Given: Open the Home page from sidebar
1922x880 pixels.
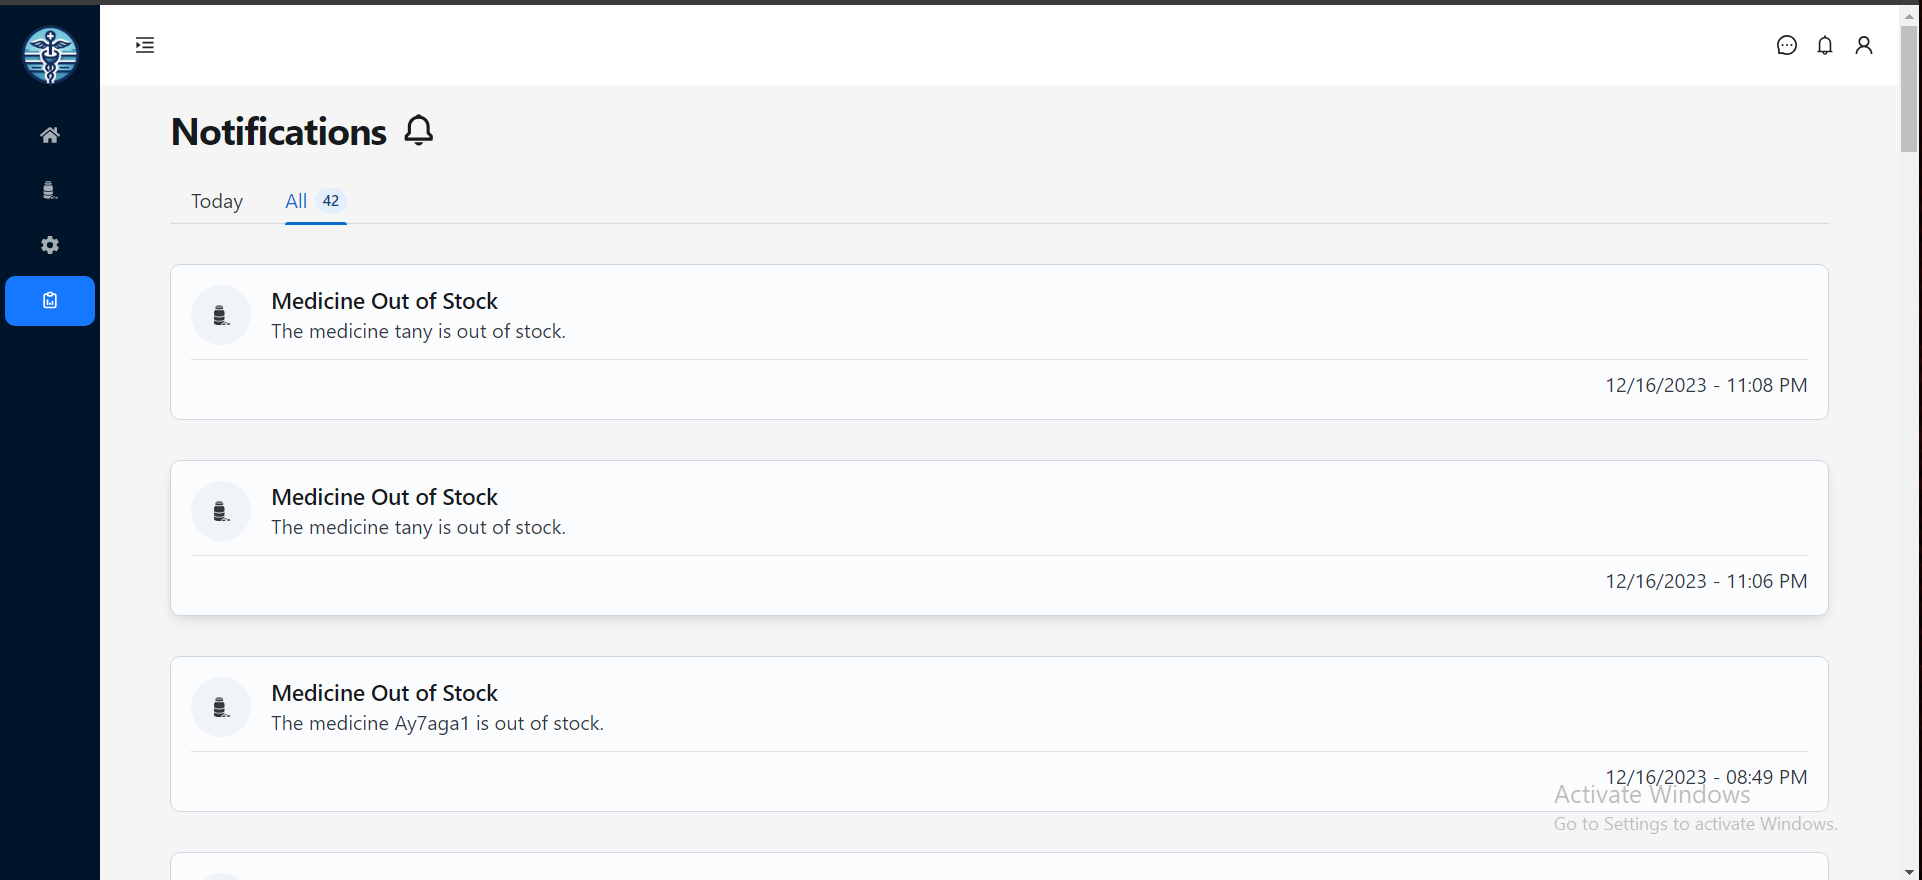Looking at the screenshot, I should [x=50, y=135].
